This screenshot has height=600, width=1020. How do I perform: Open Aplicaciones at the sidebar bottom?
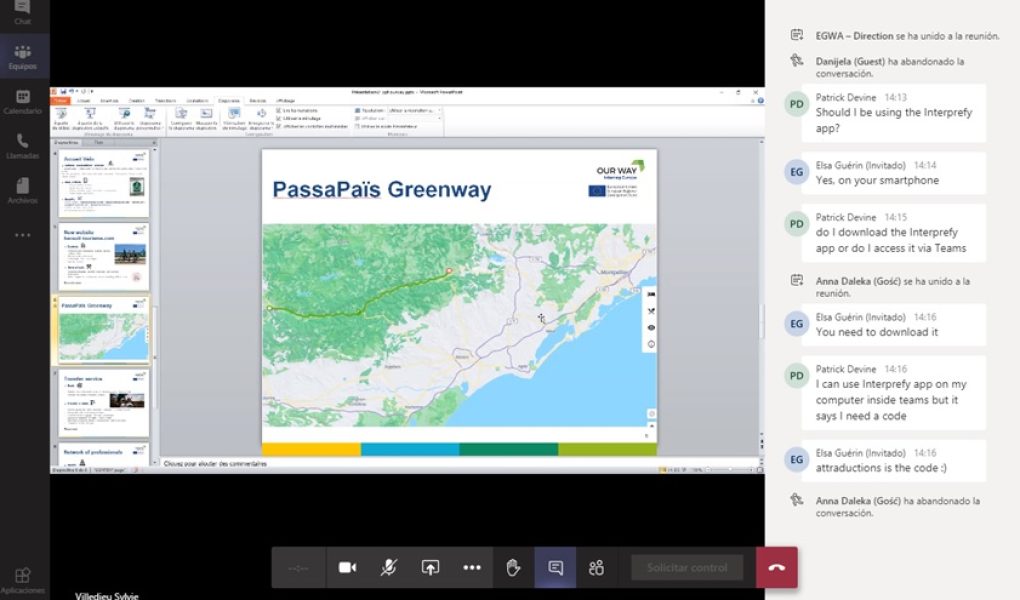point(23,580)
